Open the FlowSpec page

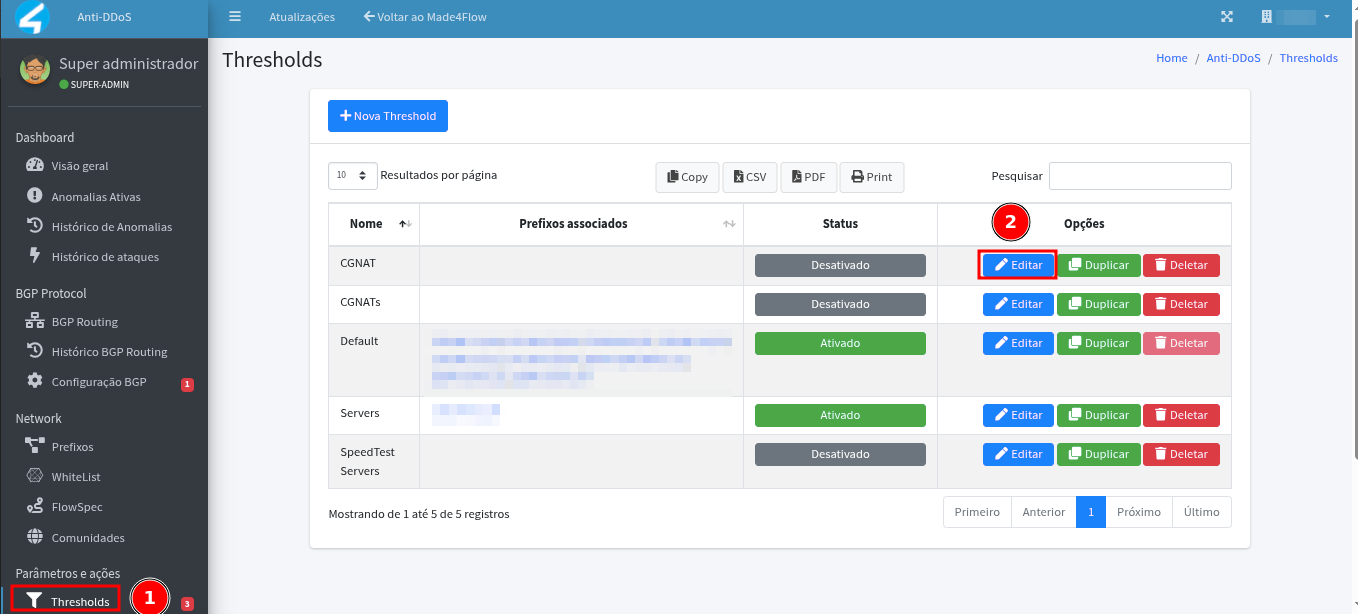pos(77,507)
